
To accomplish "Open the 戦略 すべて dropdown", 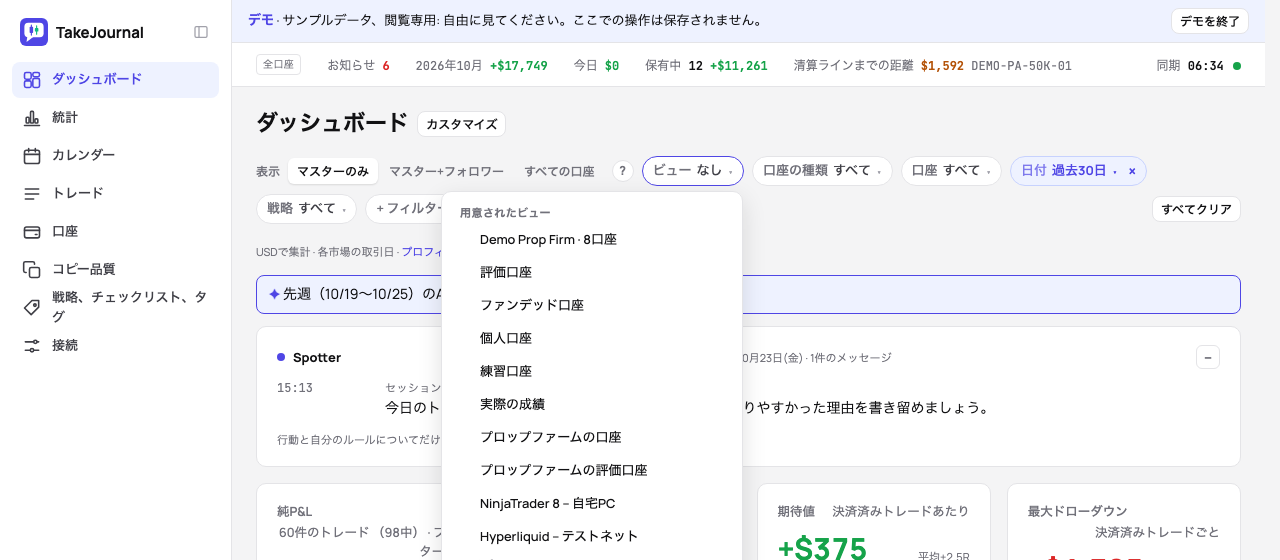I will click(306, 209).
